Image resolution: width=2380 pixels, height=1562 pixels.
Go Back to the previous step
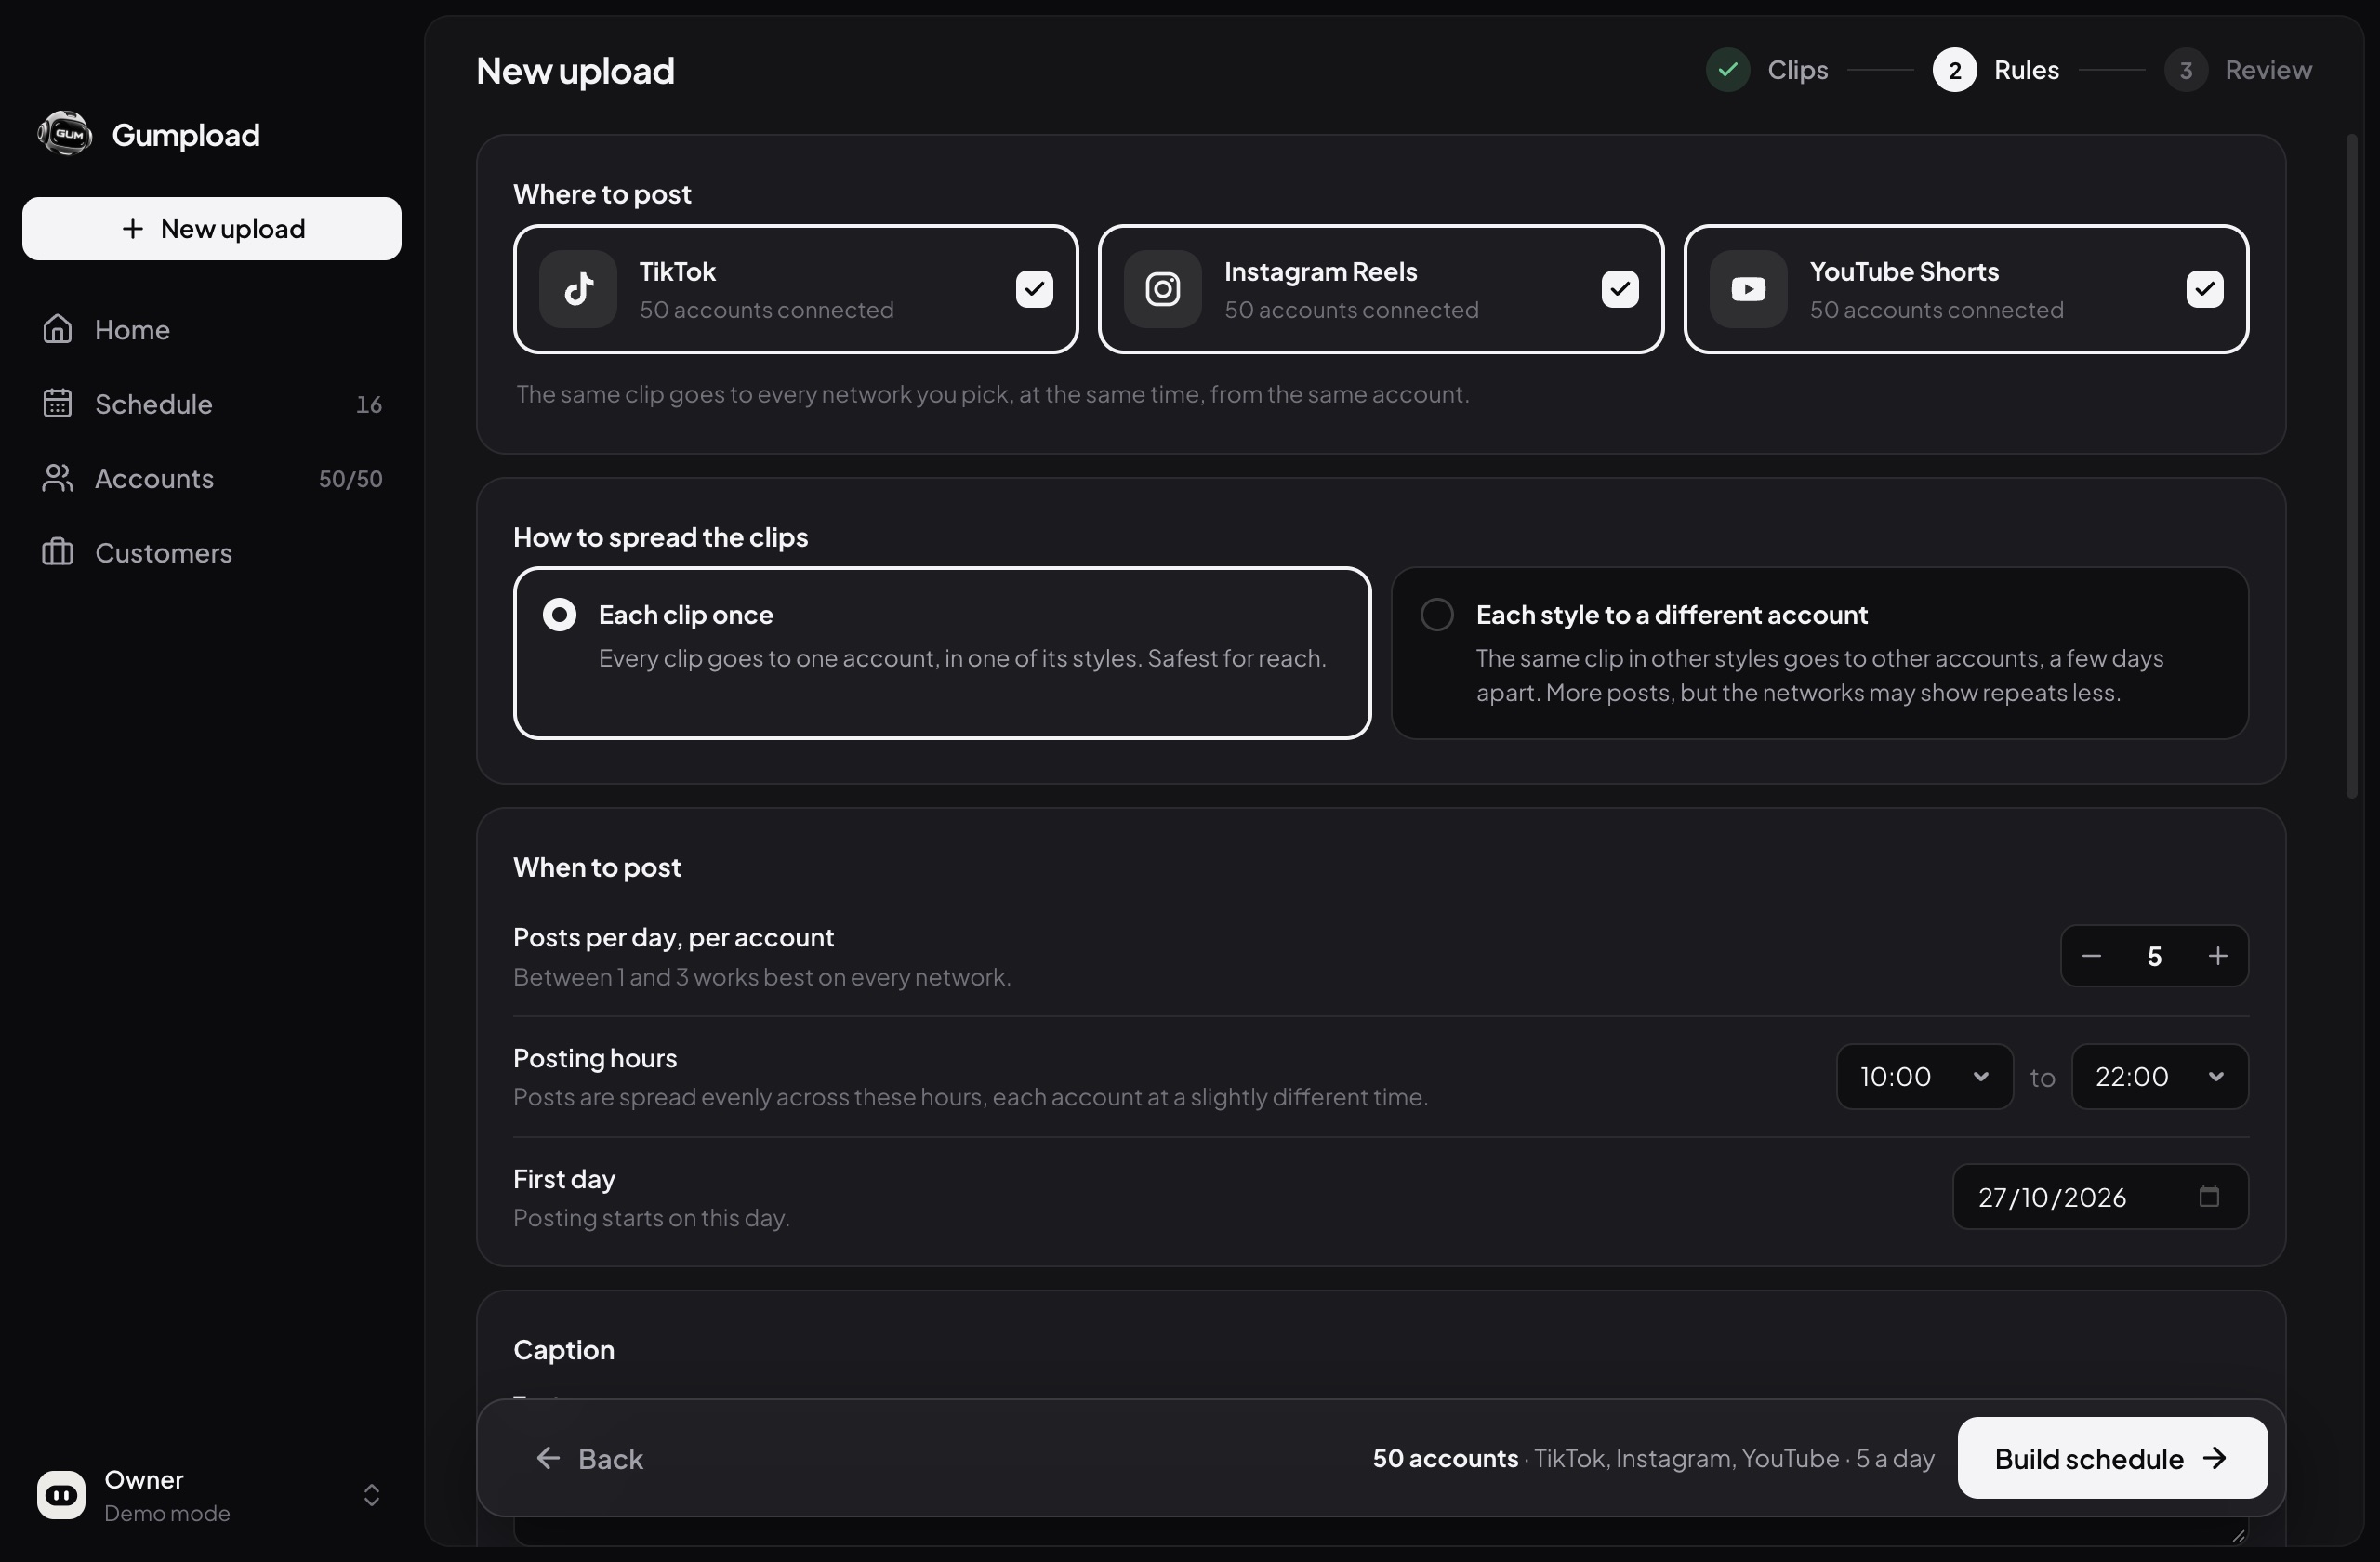tap(590, 1459)
